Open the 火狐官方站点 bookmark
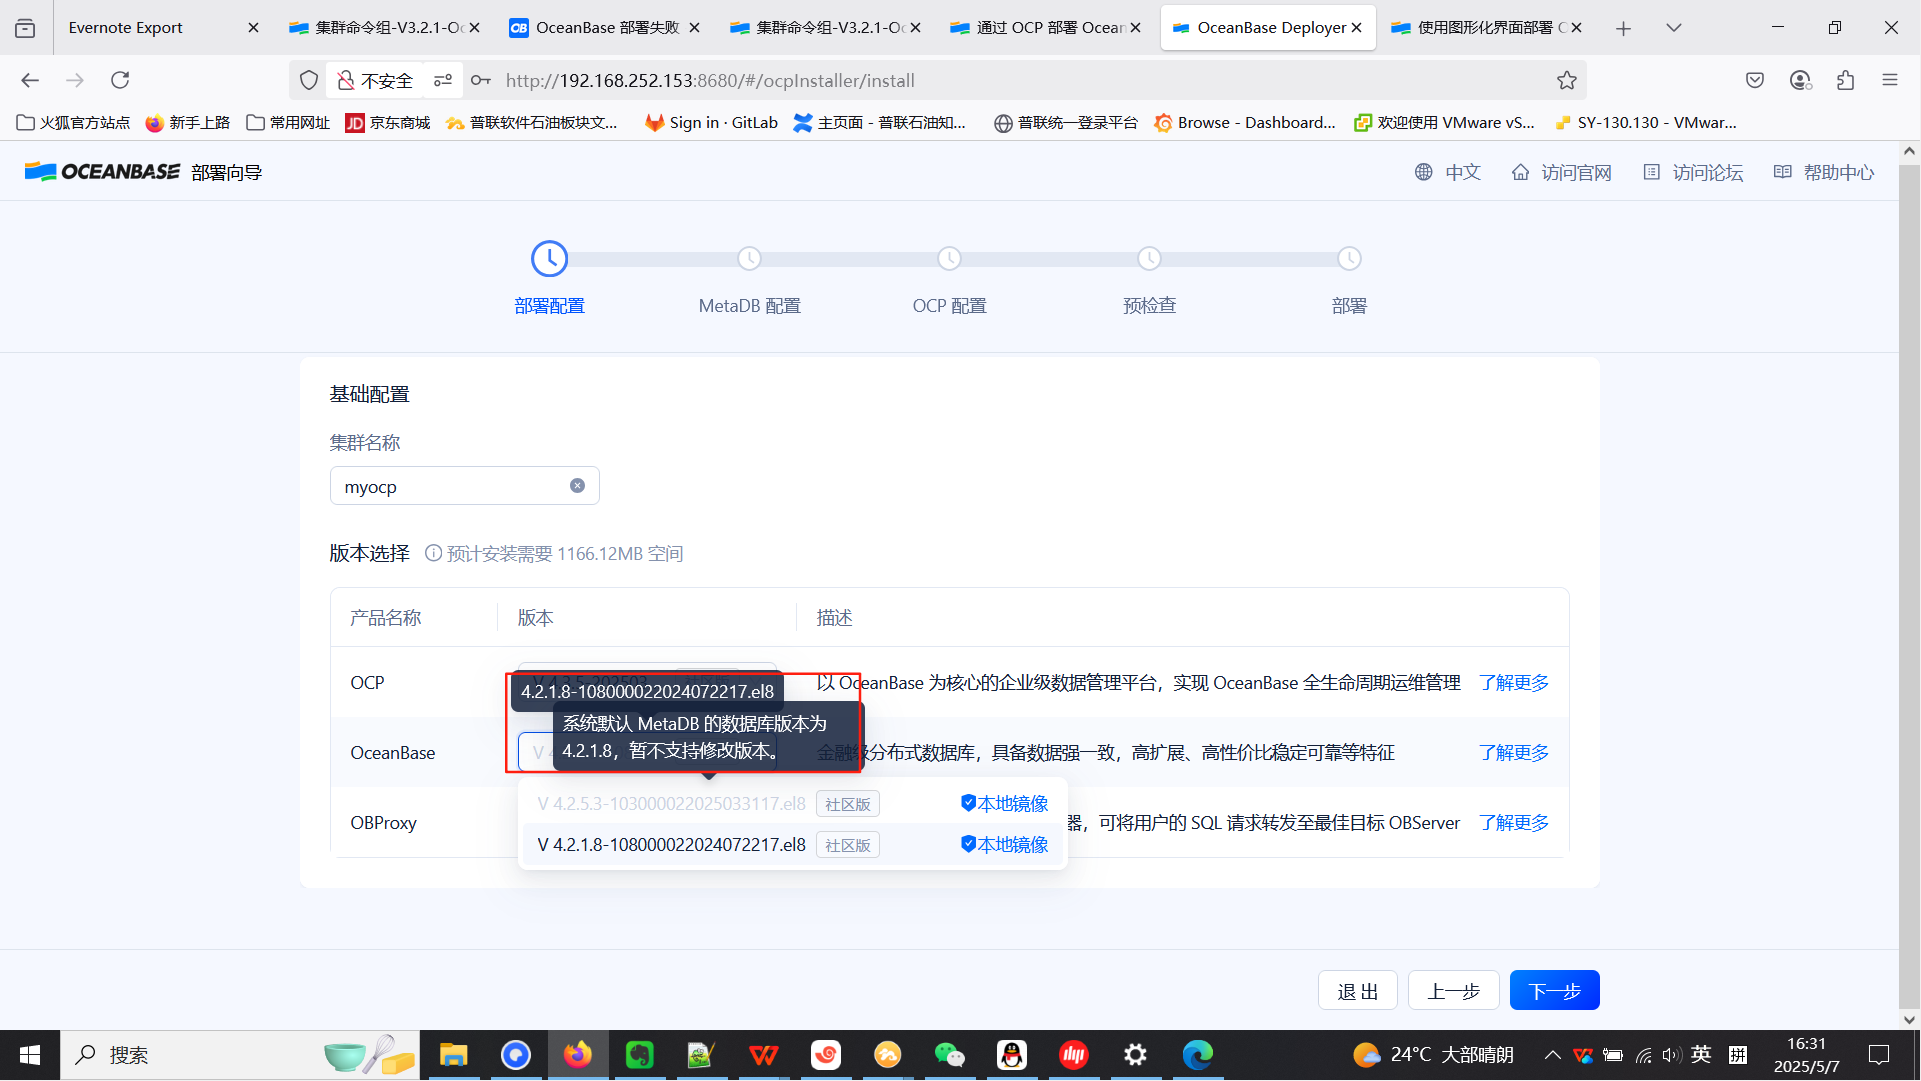 [x=74, y=122]
